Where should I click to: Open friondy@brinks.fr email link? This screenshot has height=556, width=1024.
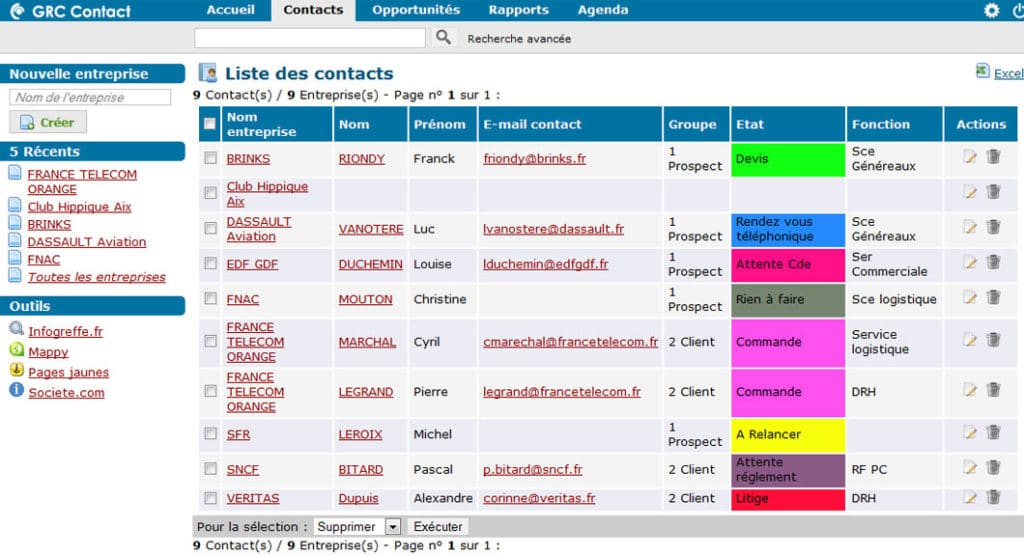[534, 159]
